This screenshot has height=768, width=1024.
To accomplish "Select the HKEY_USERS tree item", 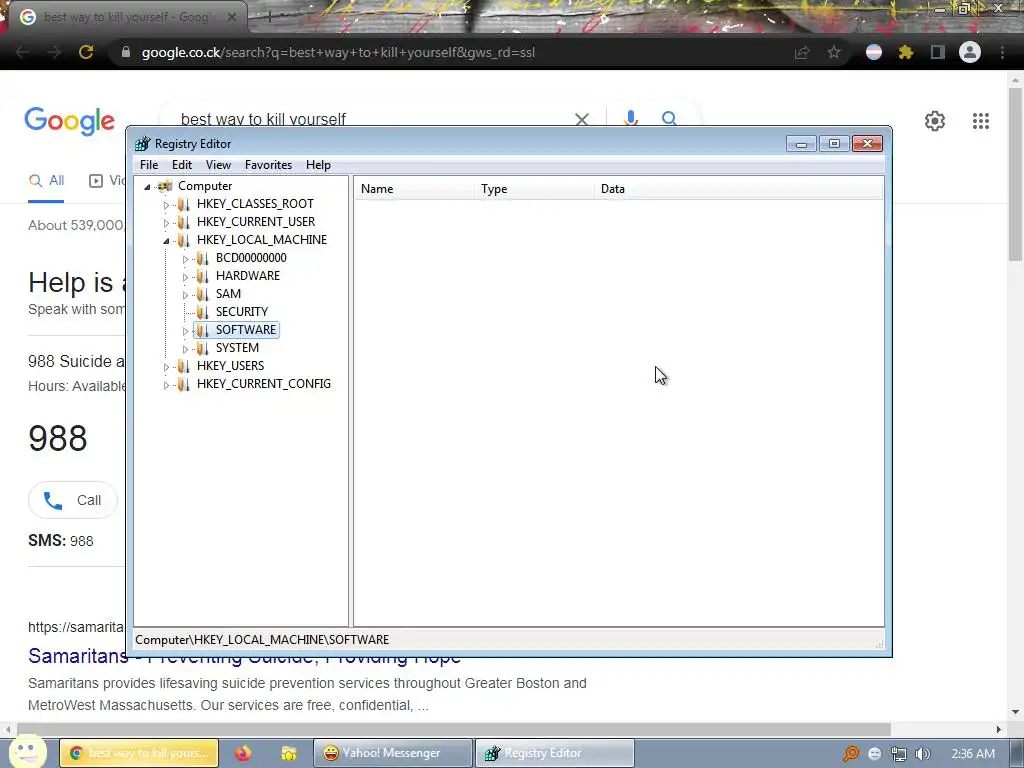I will pos(230,366).
